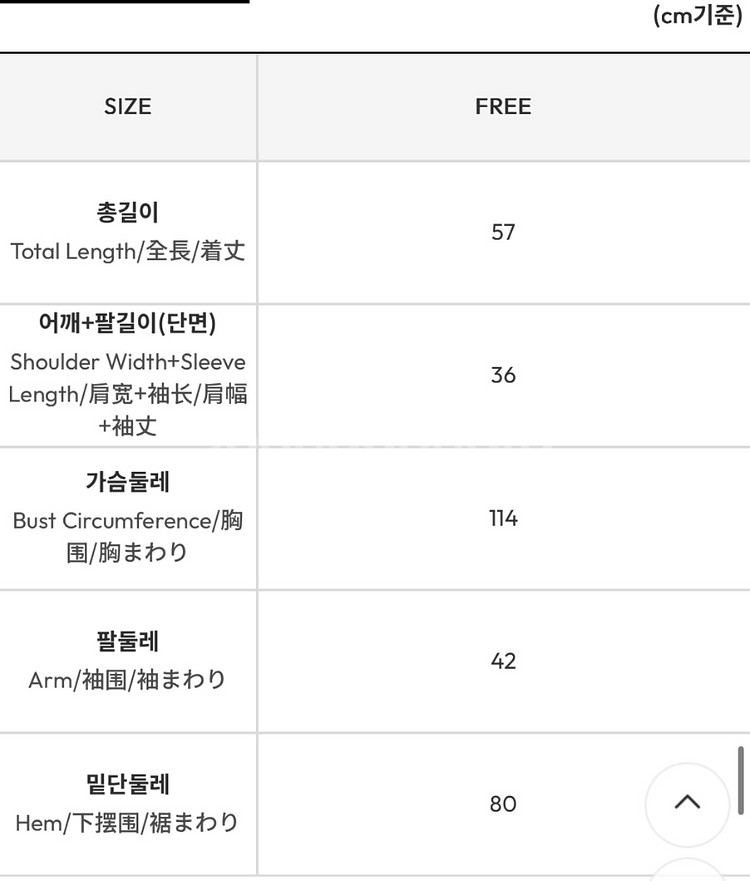
Task: Click the Hem circumference value 80
Action: pyautogui.click(x=503, y=804)
